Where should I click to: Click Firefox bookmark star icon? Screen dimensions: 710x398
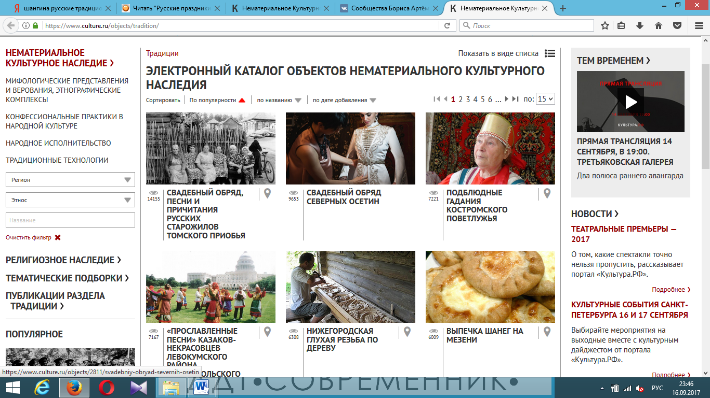(x=604, y=26)
